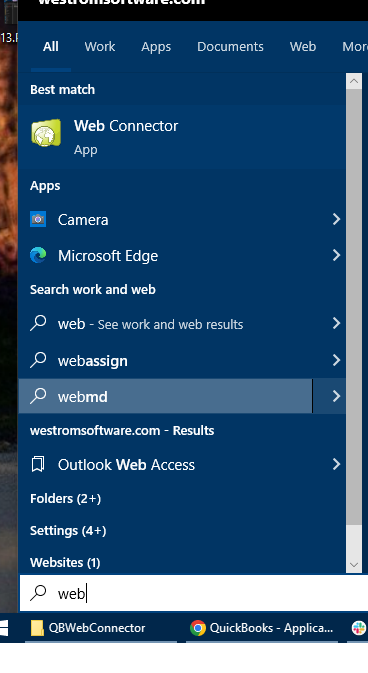Open Websites (1) results
This screenshot has height=673, width=368.
tap(65, 563)
